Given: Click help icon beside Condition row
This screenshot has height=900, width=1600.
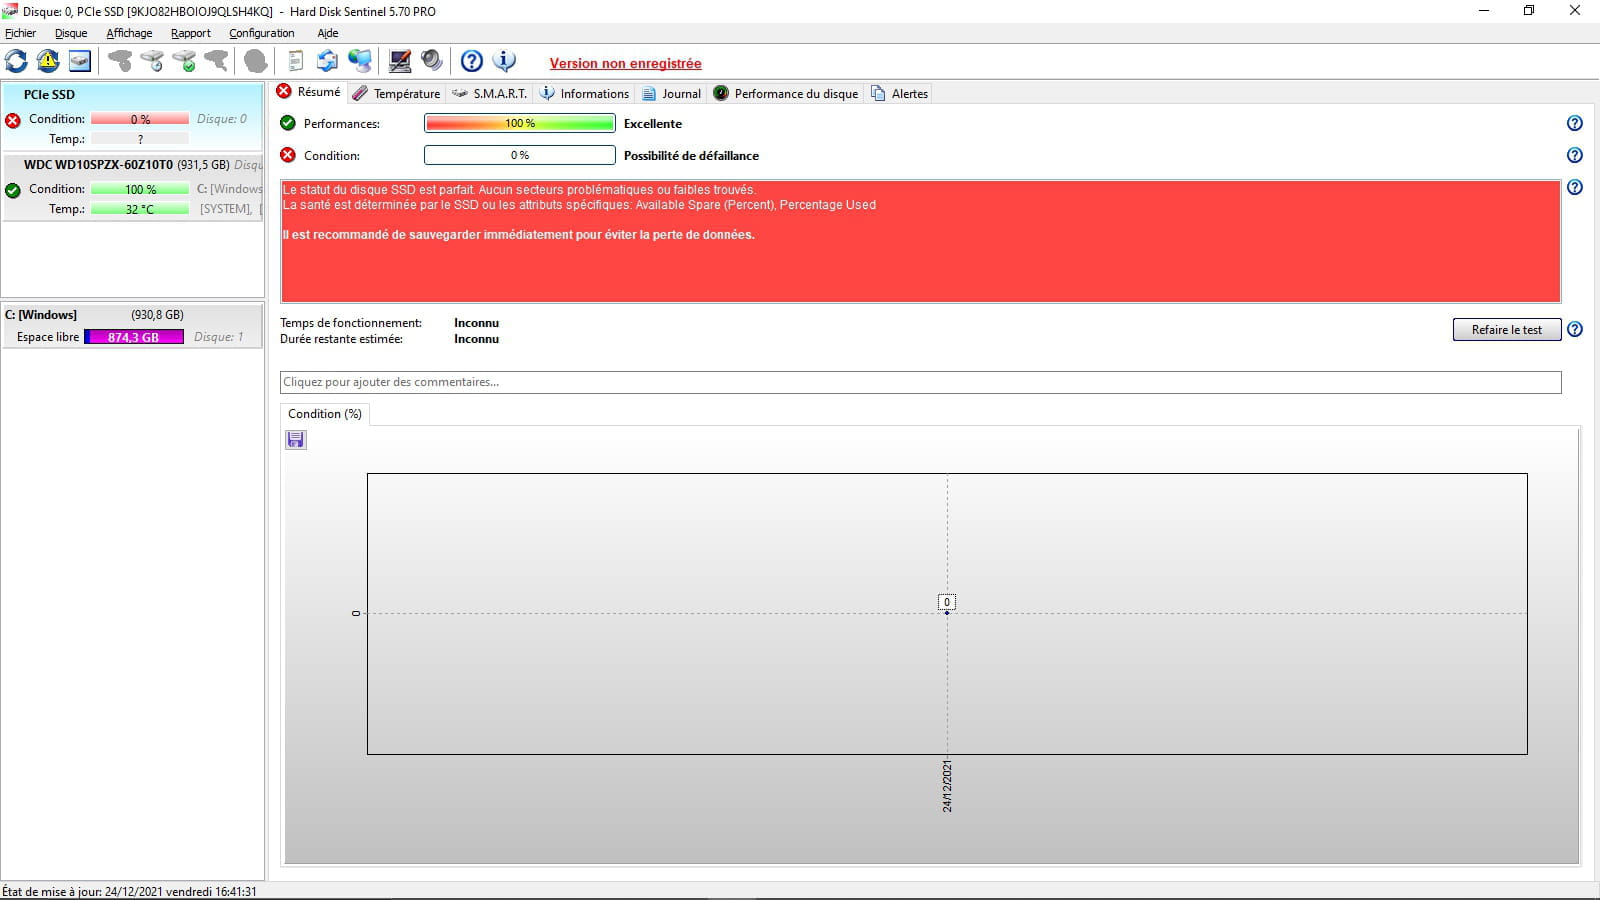Looking at the screenshot, I should 1575,155.
